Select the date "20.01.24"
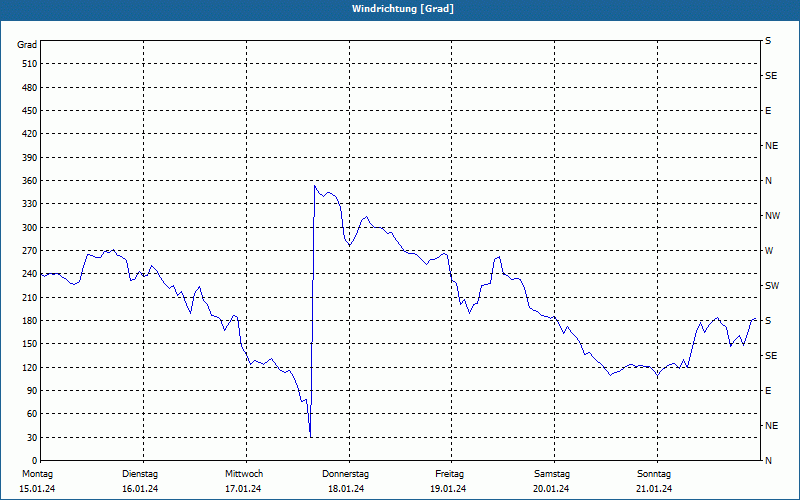Image resolution: width=800 pixels, height=500 pixels. 551,489
